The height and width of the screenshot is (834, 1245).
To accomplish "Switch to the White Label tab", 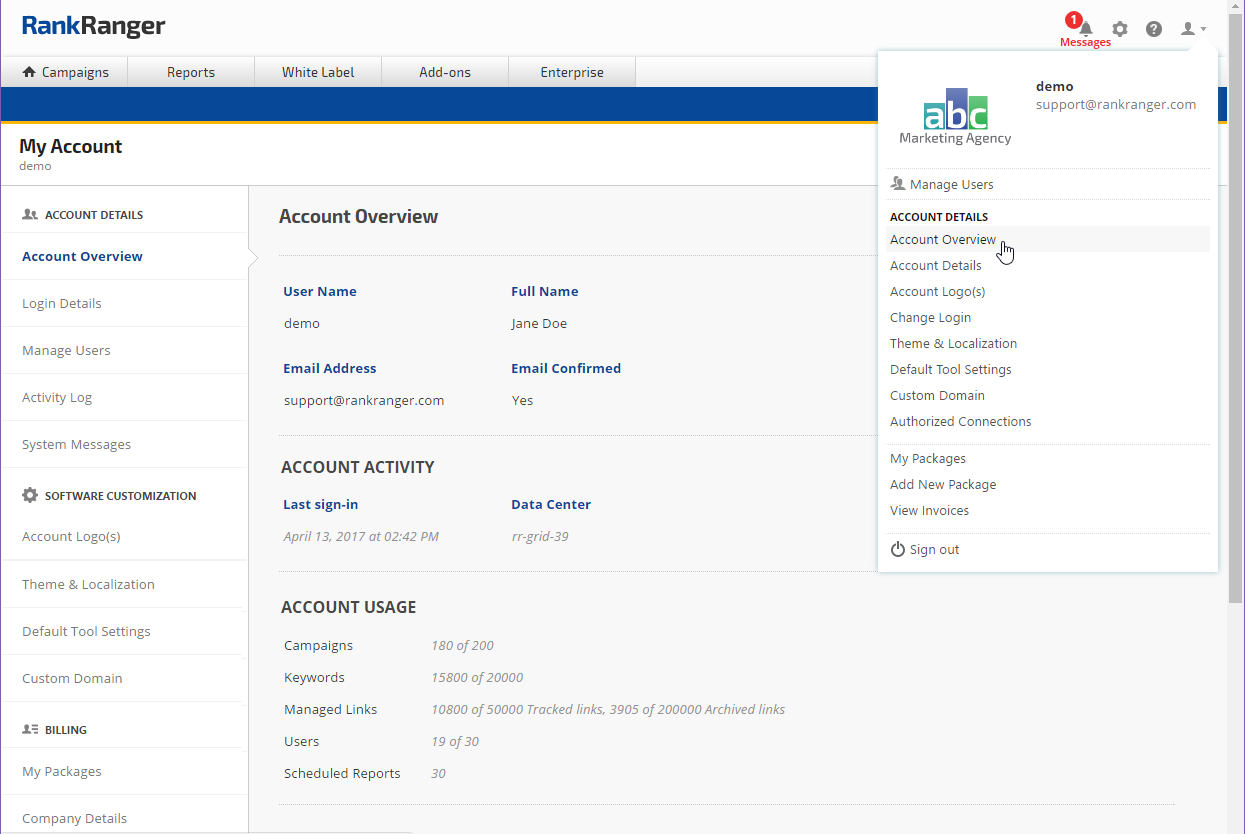I will point(318,72).
